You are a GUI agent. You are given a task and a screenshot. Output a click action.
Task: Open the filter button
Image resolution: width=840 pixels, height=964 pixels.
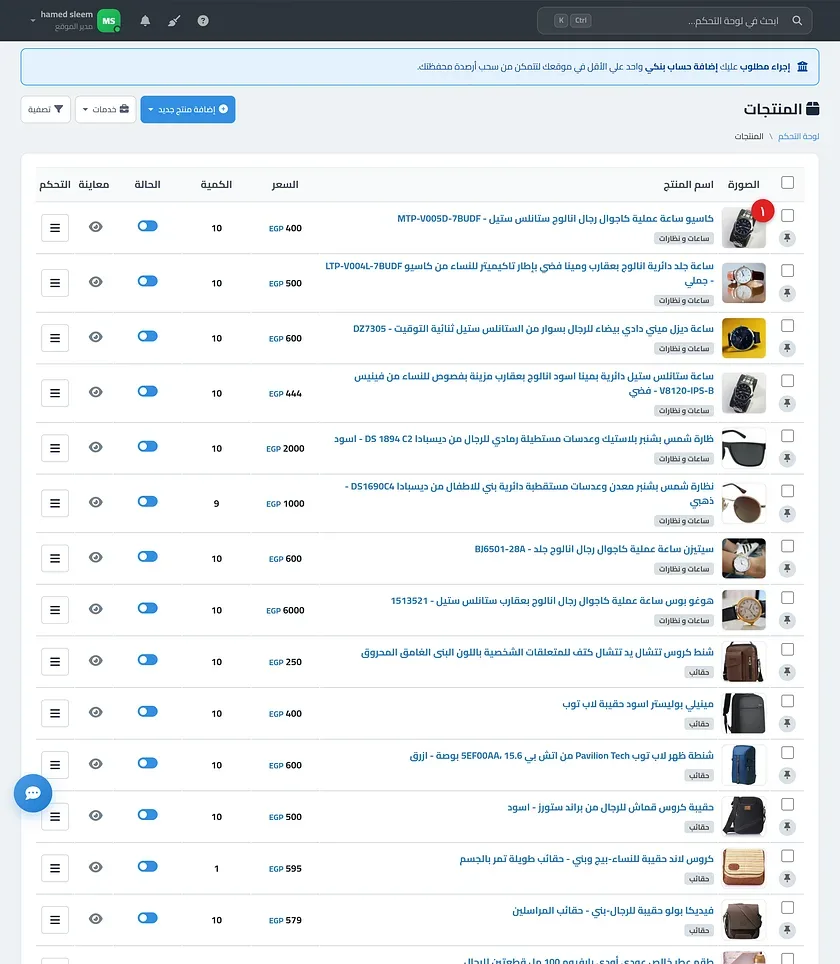[x=46, y=109]
